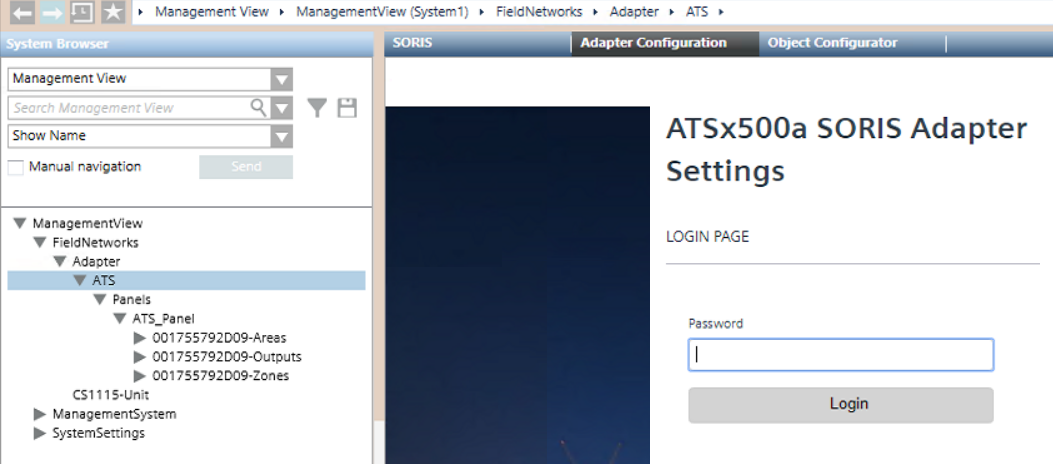Expand the 001755792D09-Areas node

click(x=140, y=338)
